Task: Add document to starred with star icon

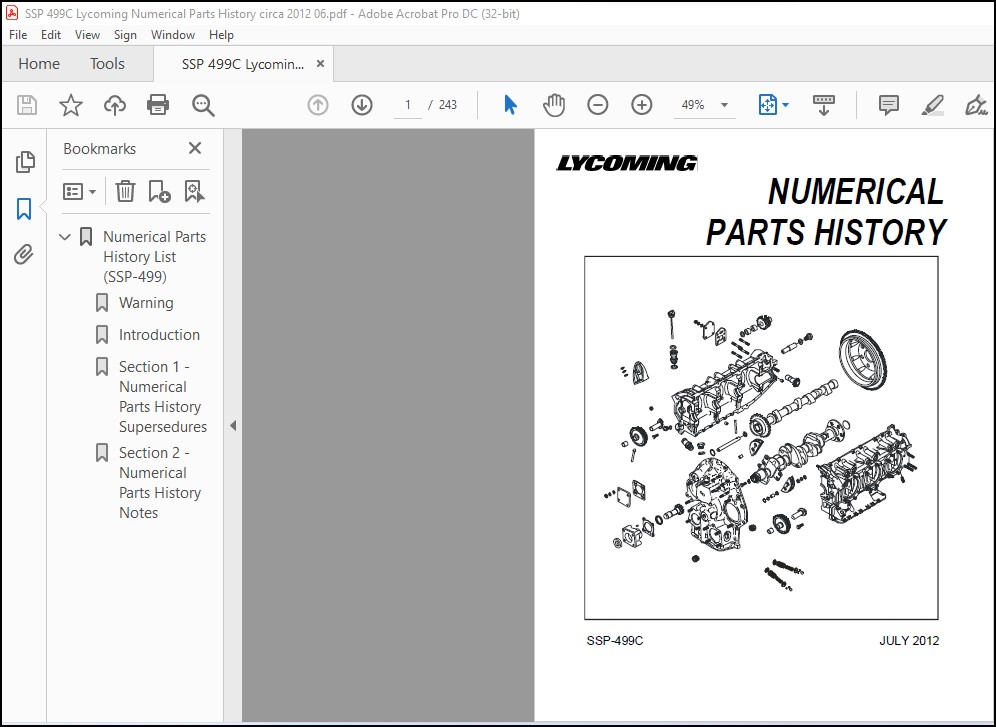Action: tap(71, 105)
